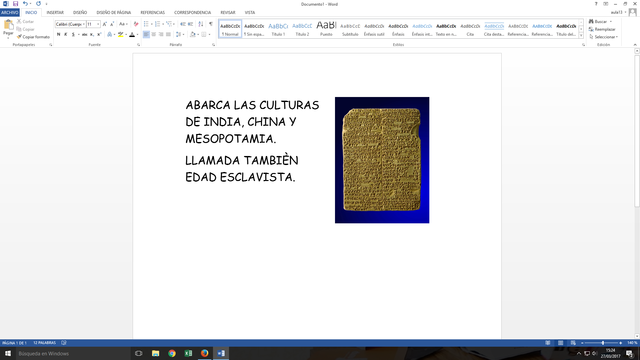Screen dimensions: 640x360
Task: Center the text
Action: tap(153, 35)
